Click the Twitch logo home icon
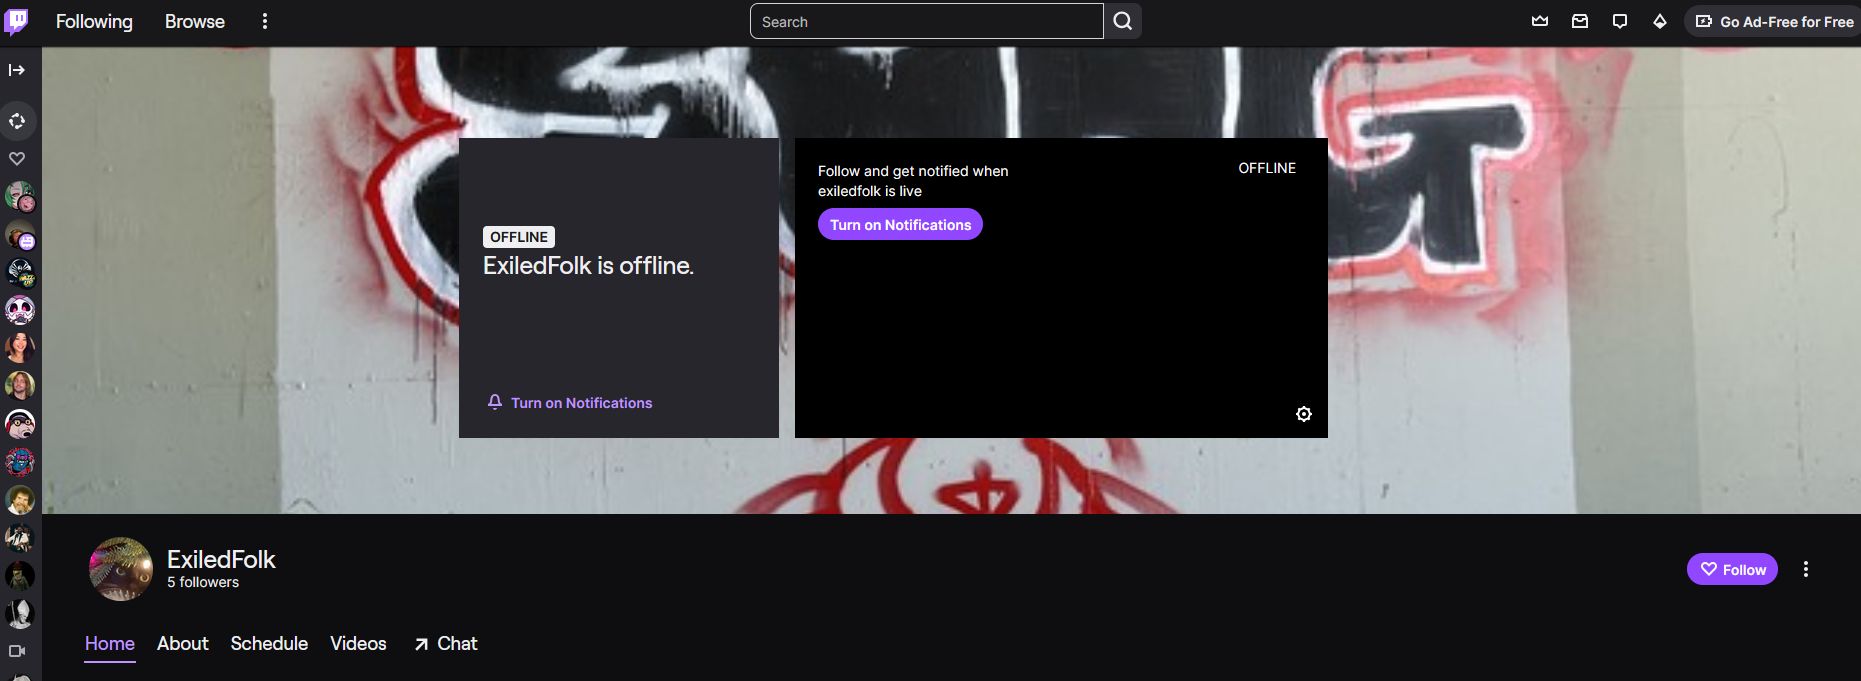 pyautogui.click(x=16, y=21)
